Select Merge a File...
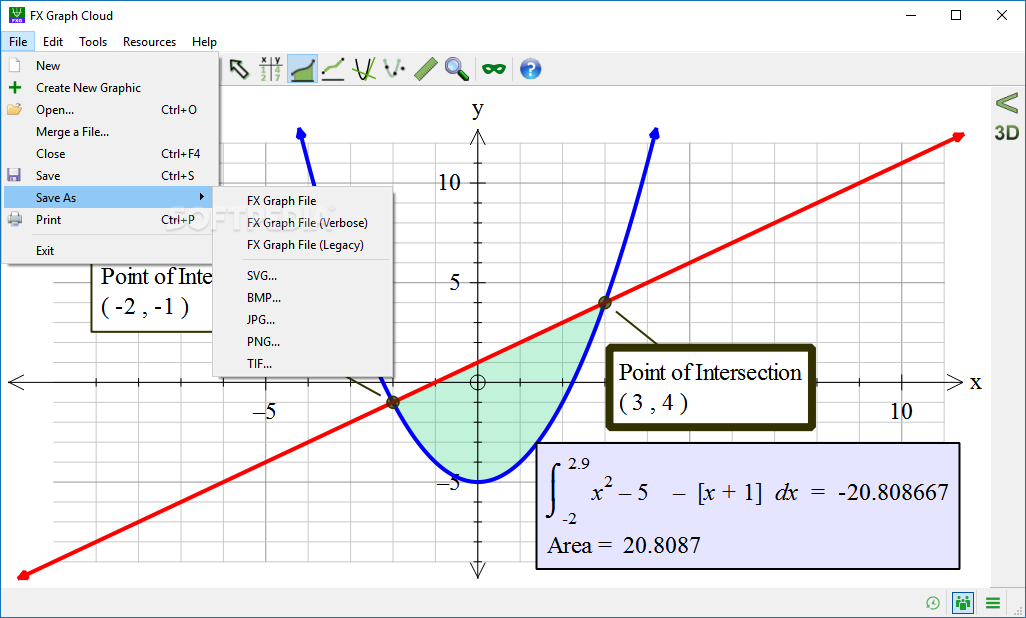1026x618 pixels. coord(110,132)
